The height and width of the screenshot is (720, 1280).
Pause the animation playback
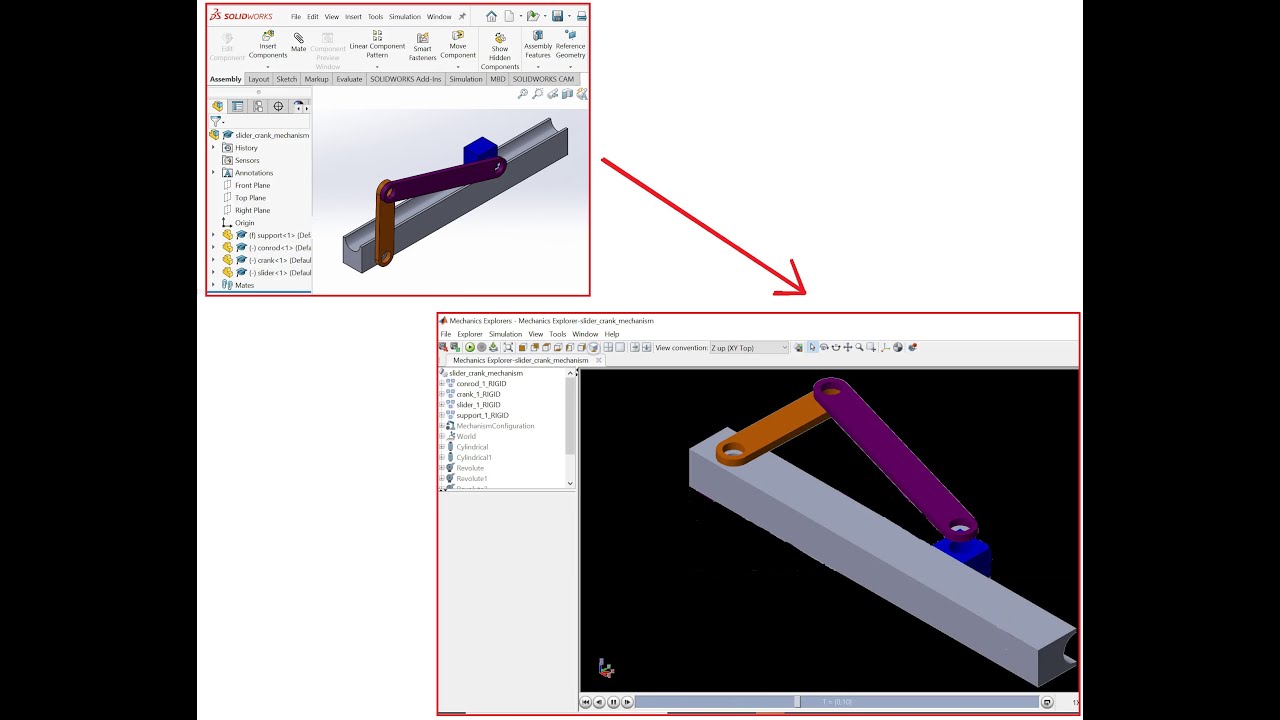click(613, 702)
